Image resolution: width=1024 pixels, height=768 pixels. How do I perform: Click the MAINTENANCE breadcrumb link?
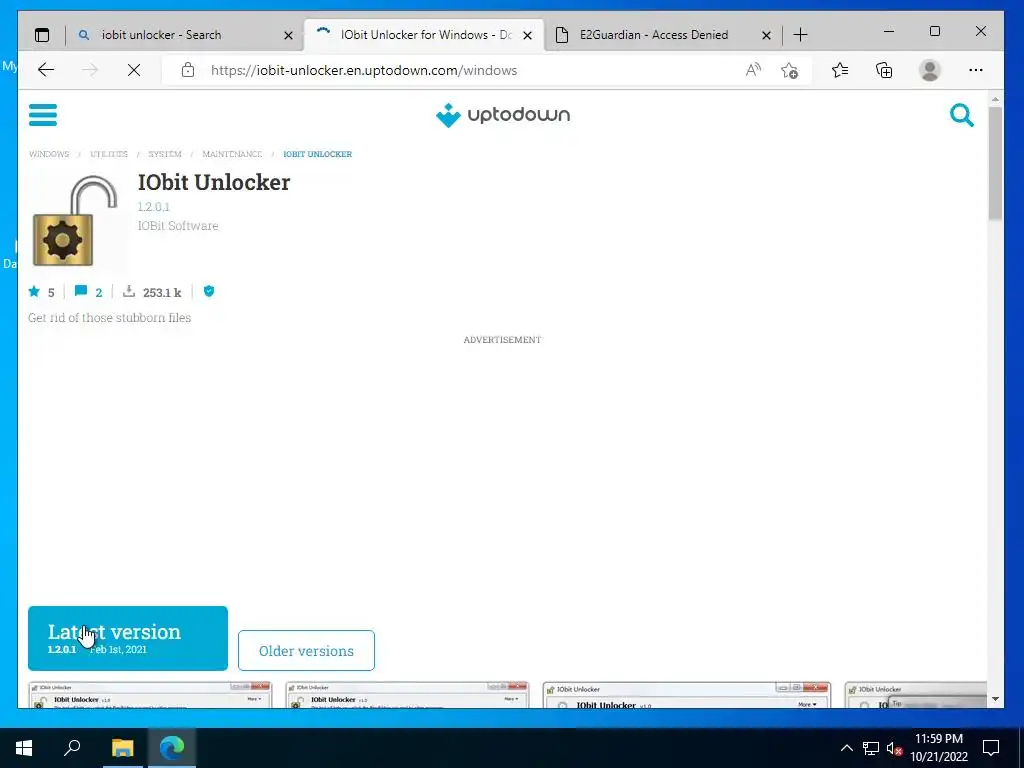232,154
